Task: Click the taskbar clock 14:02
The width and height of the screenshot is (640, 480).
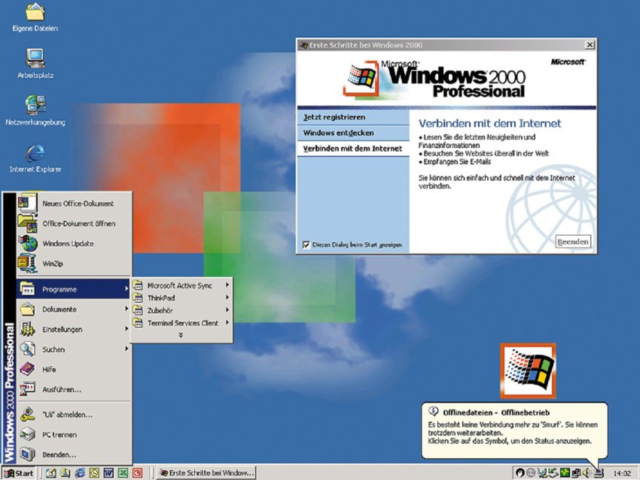Action: [622, 473]
